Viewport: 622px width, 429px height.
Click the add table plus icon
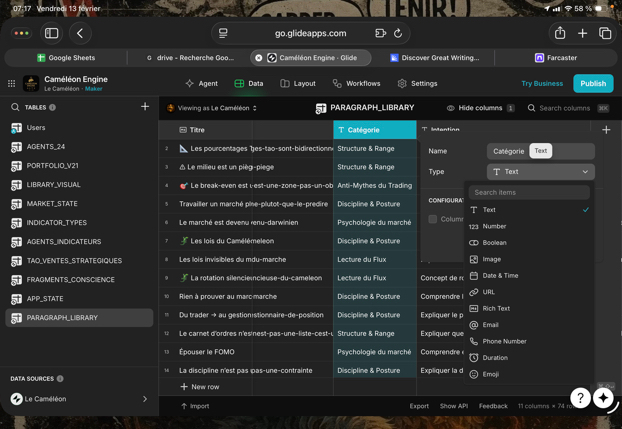point(145,107)
